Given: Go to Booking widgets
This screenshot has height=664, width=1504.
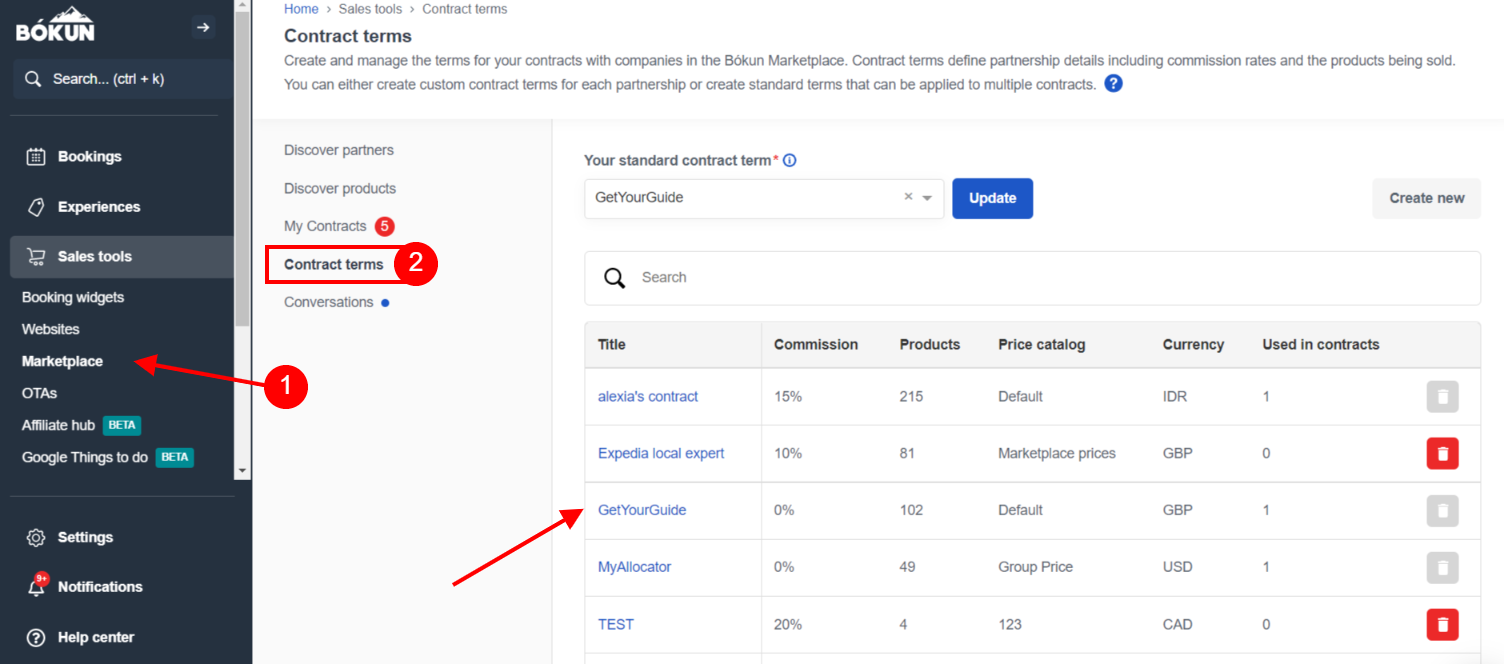Looking at the screenshot, I should click(x=73, y=297).
